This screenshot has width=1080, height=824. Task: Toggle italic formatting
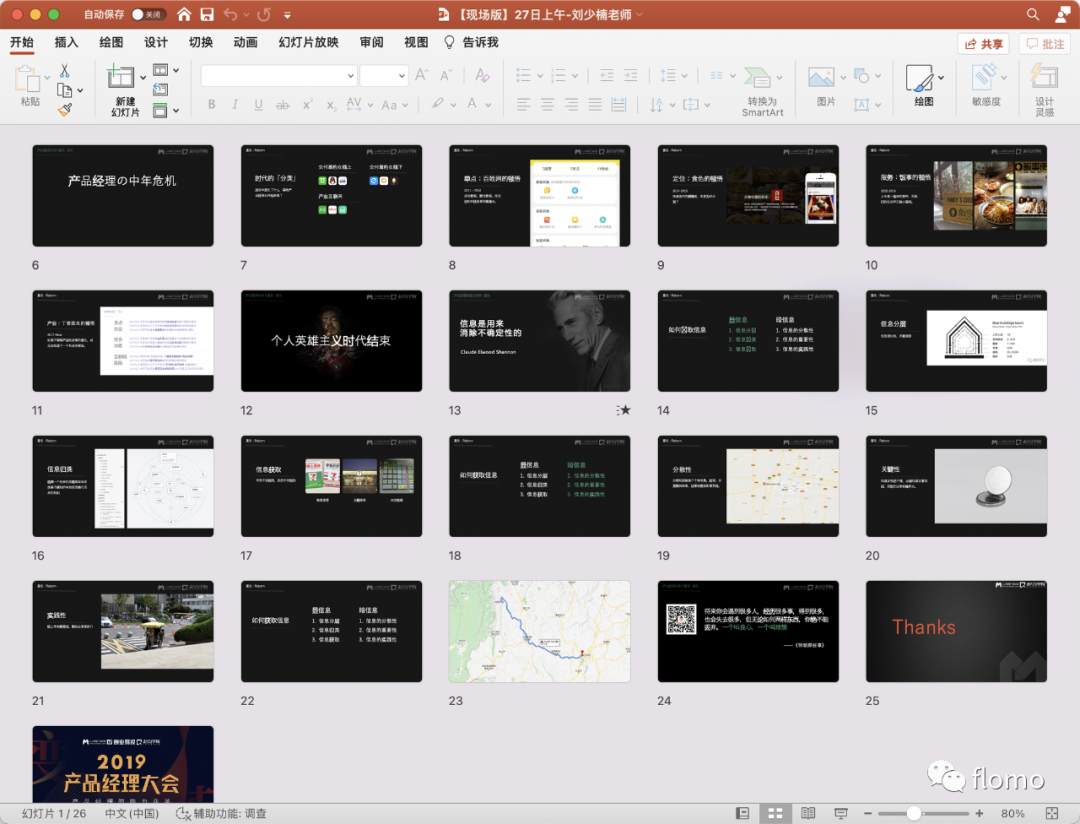tap(235, 105)
